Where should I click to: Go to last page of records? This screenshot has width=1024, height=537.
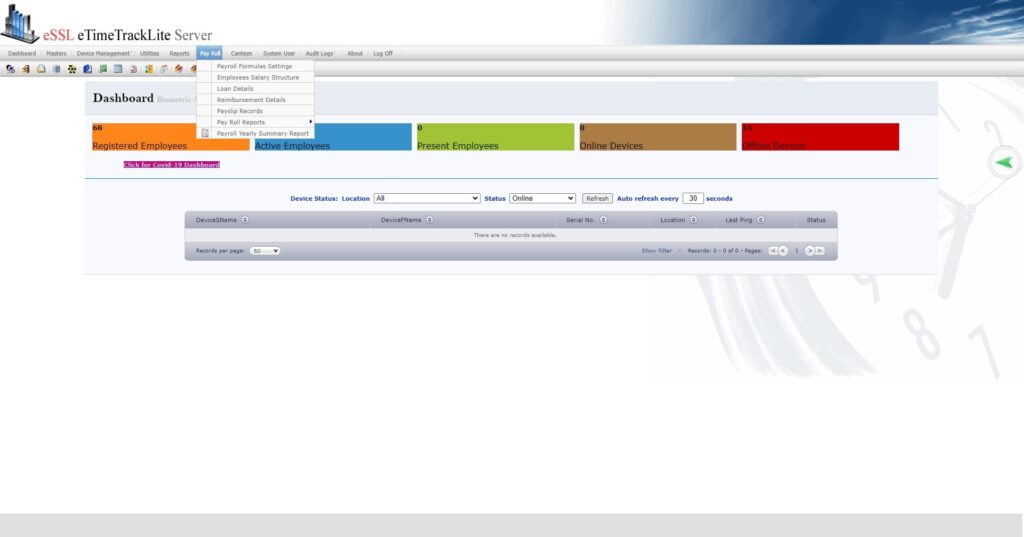820,251
